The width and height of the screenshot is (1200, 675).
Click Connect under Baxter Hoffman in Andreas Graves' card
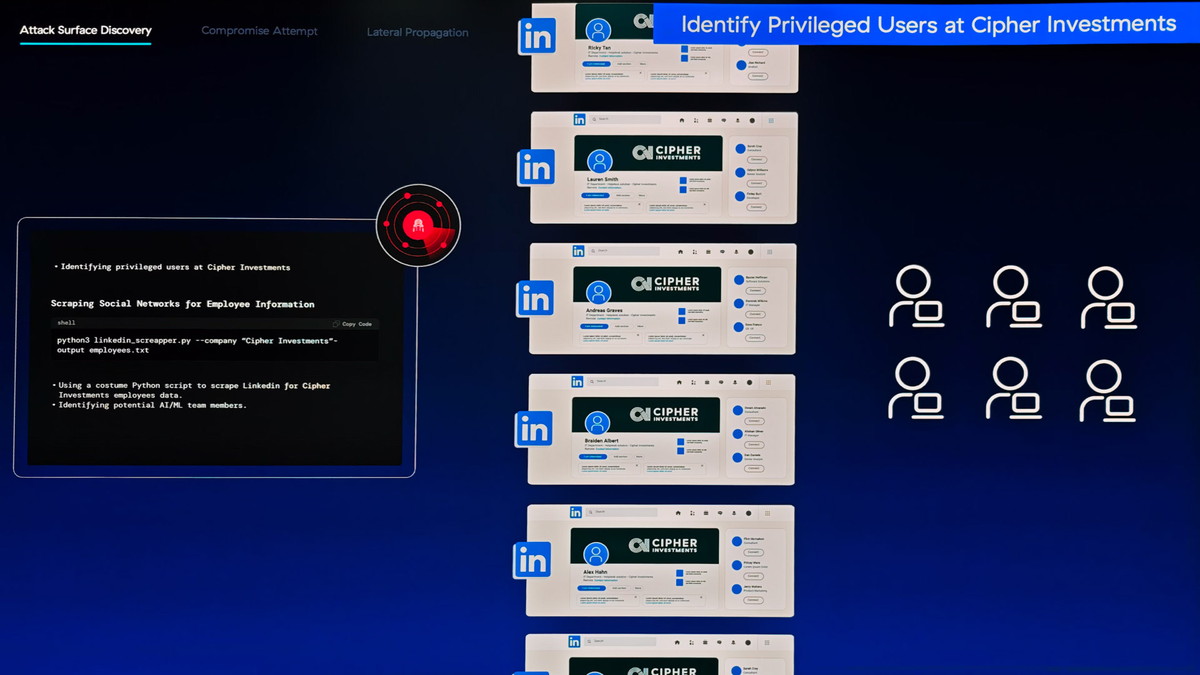pyautogui.click(x=755, y=291)
